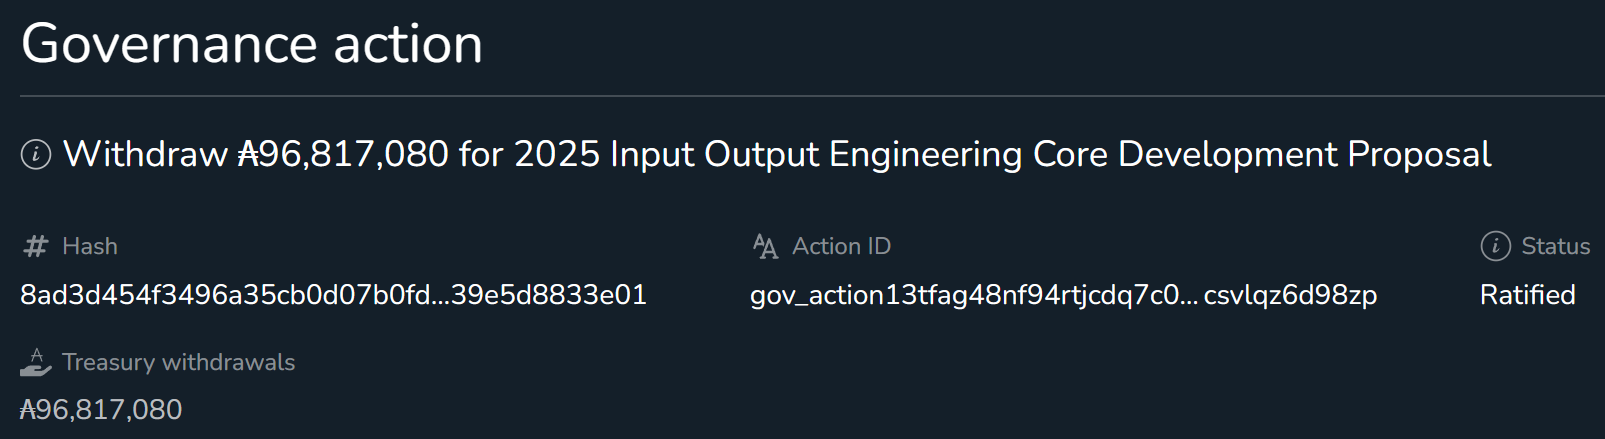The height and width of the screenshot is (439, 1605).
Task: Expand the truncated Action ID ellipsis
Action: [1189, 295]
